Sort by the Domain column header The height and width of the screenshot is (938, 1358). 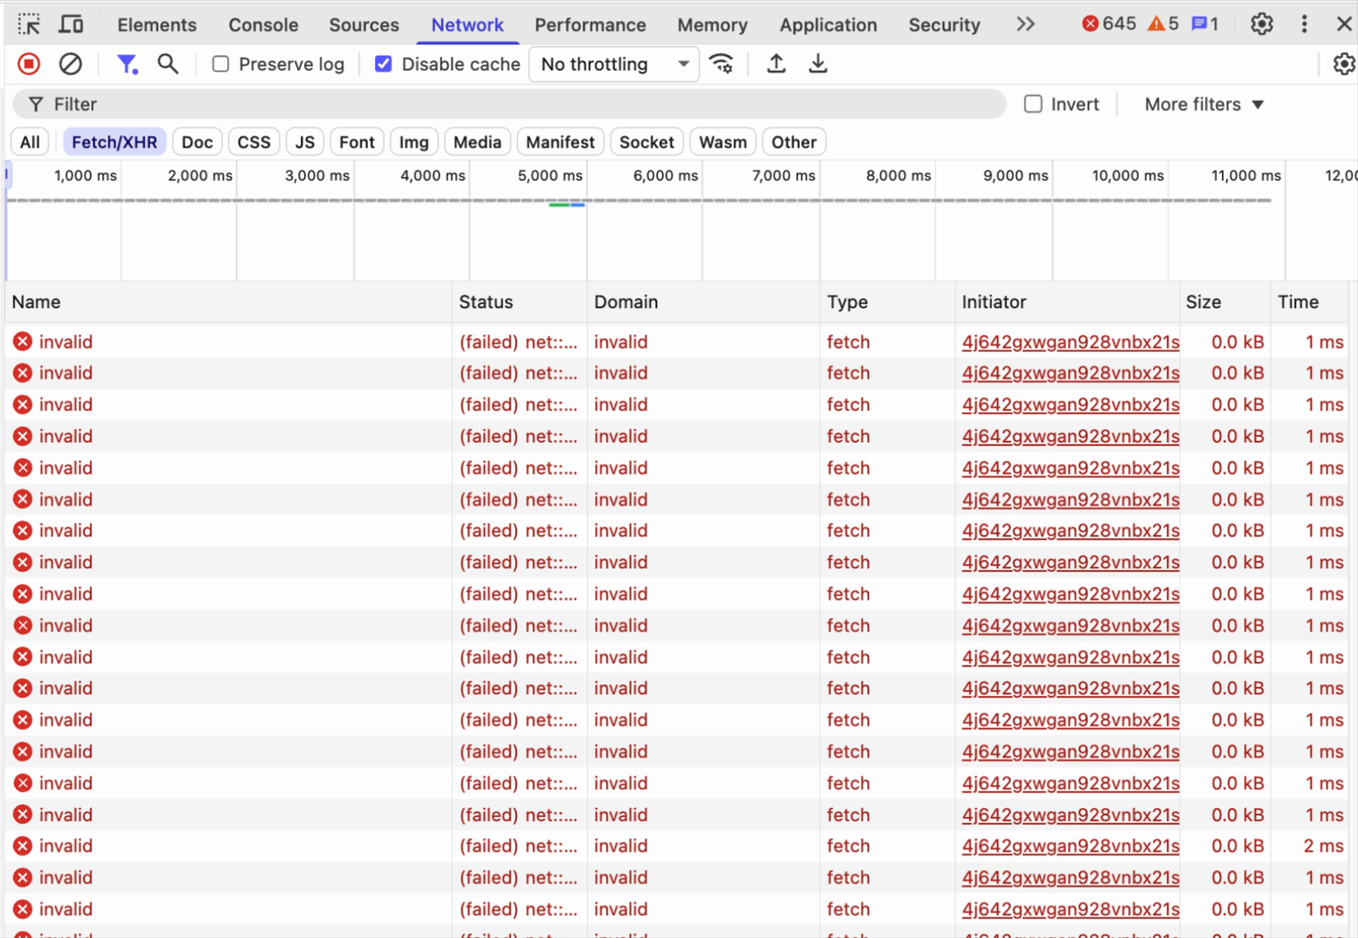[x=704, y=302]
